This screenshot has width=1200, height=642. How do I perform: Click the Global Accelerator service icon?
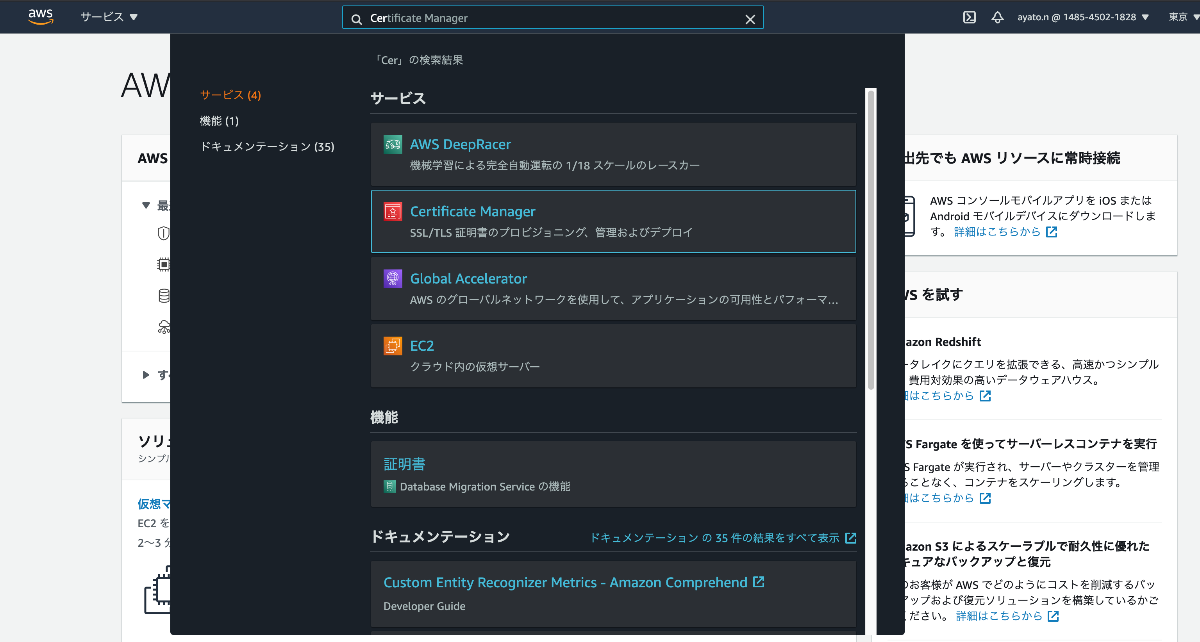tap(393, 278)
